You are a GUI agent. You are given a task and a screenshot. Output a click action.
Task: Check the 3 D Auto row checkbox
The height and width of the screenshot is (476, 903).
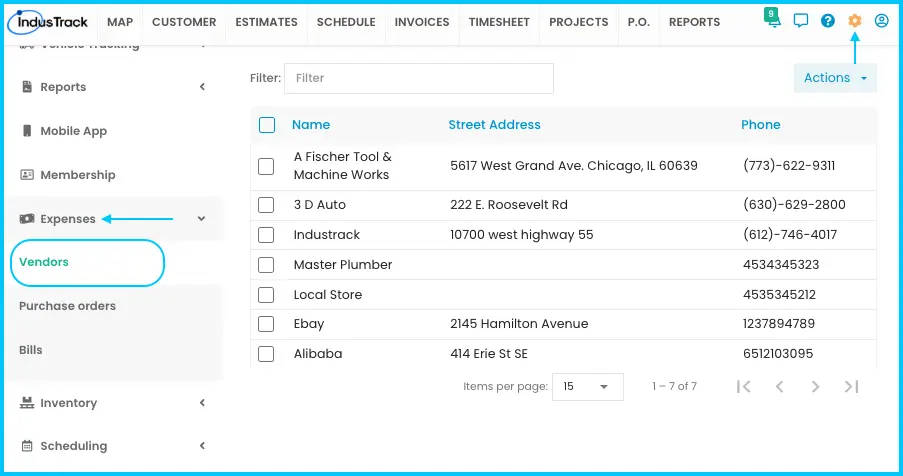266,205
